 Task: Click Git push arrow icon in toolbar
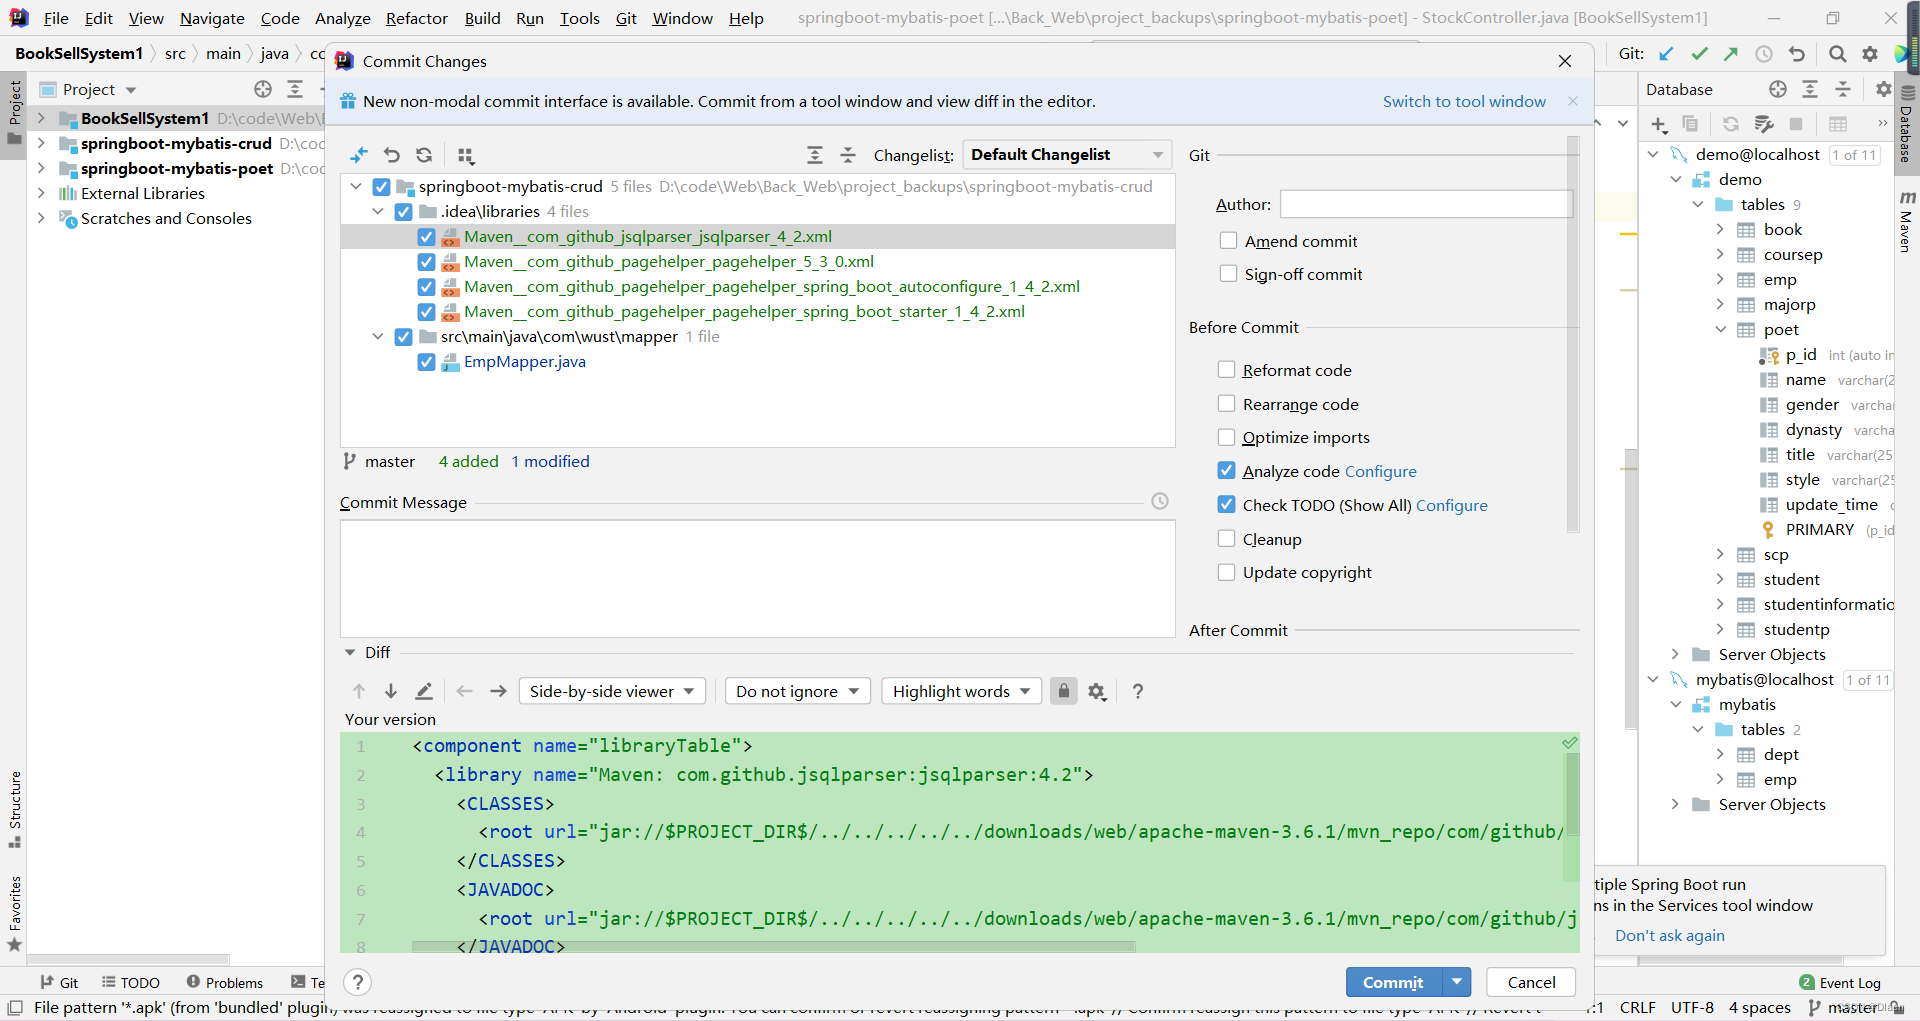[1731, 54]
